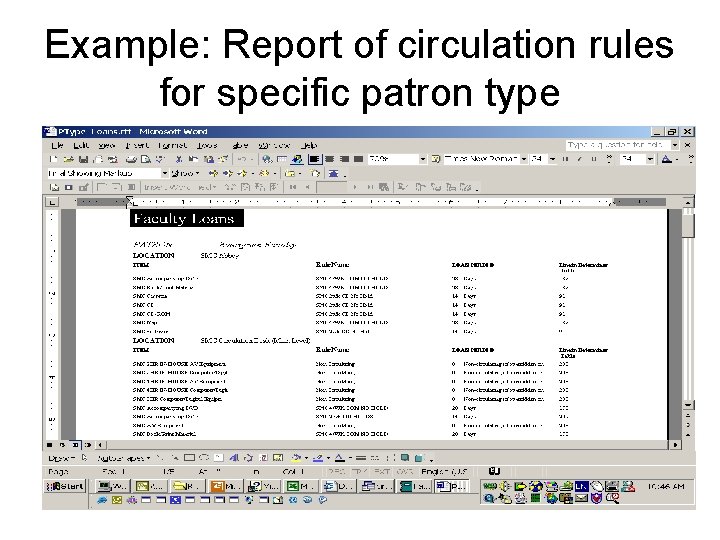Expand the Show menu on Reviewing toolbar
Viewport: 720px width, 540px height.
pos(185,174)
